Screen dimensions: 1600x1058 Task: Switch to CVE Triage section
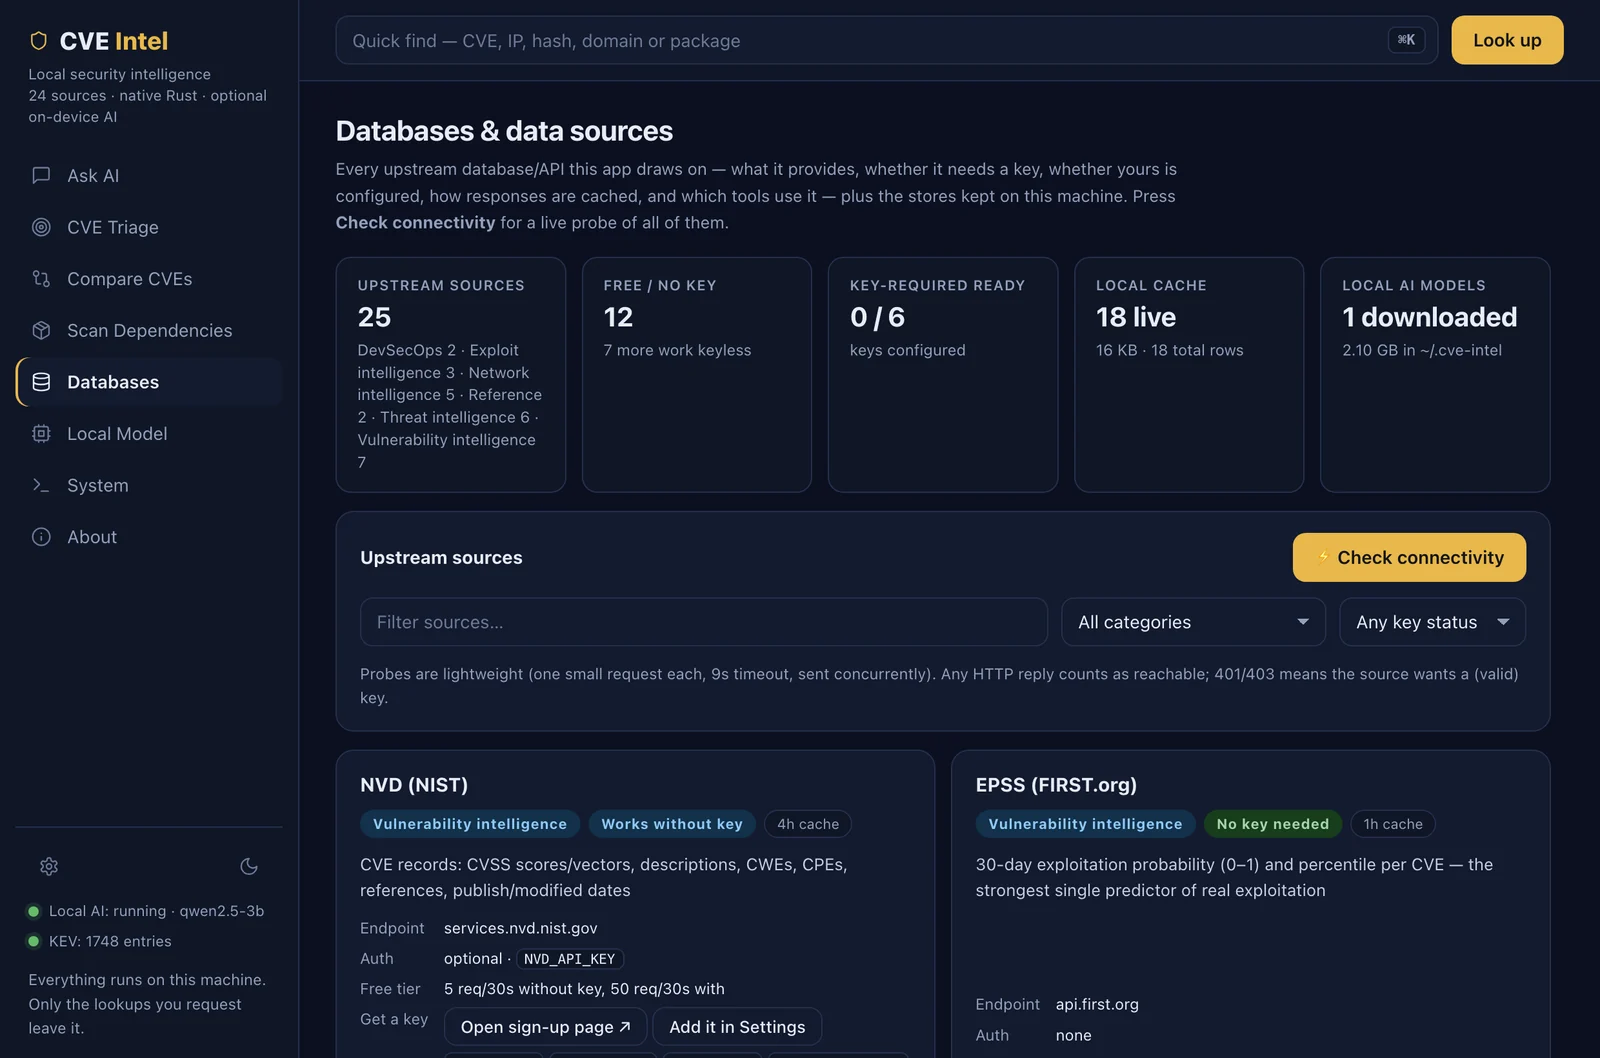150,227
